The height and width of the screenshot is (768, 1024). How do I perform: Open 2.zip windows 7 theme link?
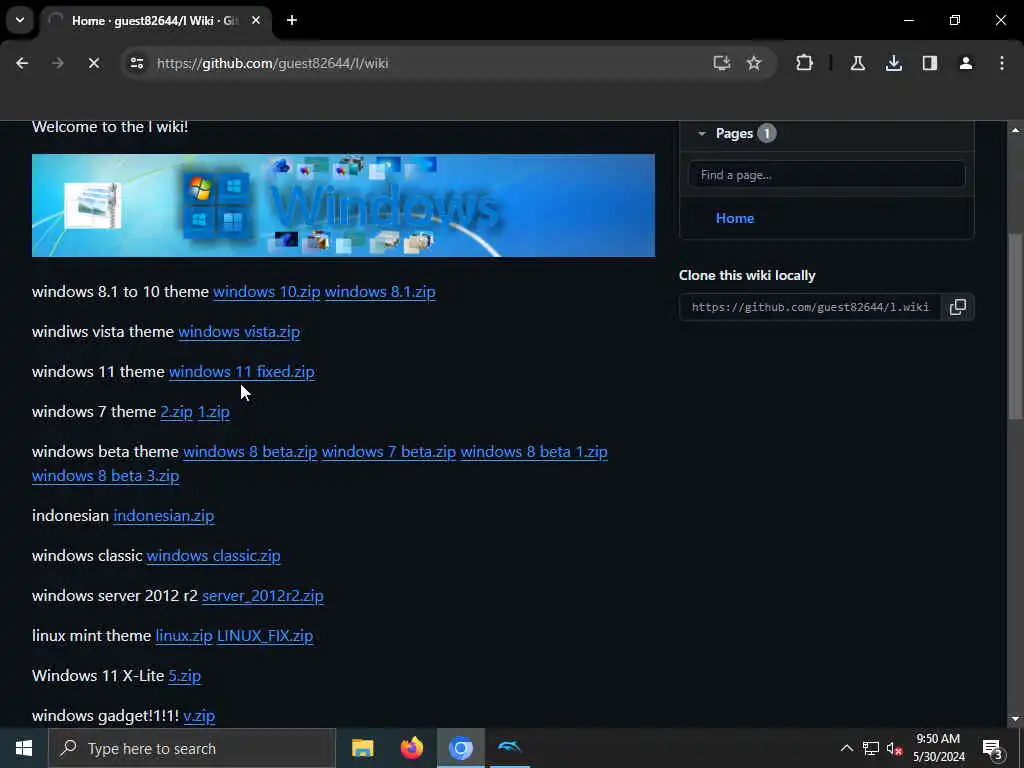[176, 412]
